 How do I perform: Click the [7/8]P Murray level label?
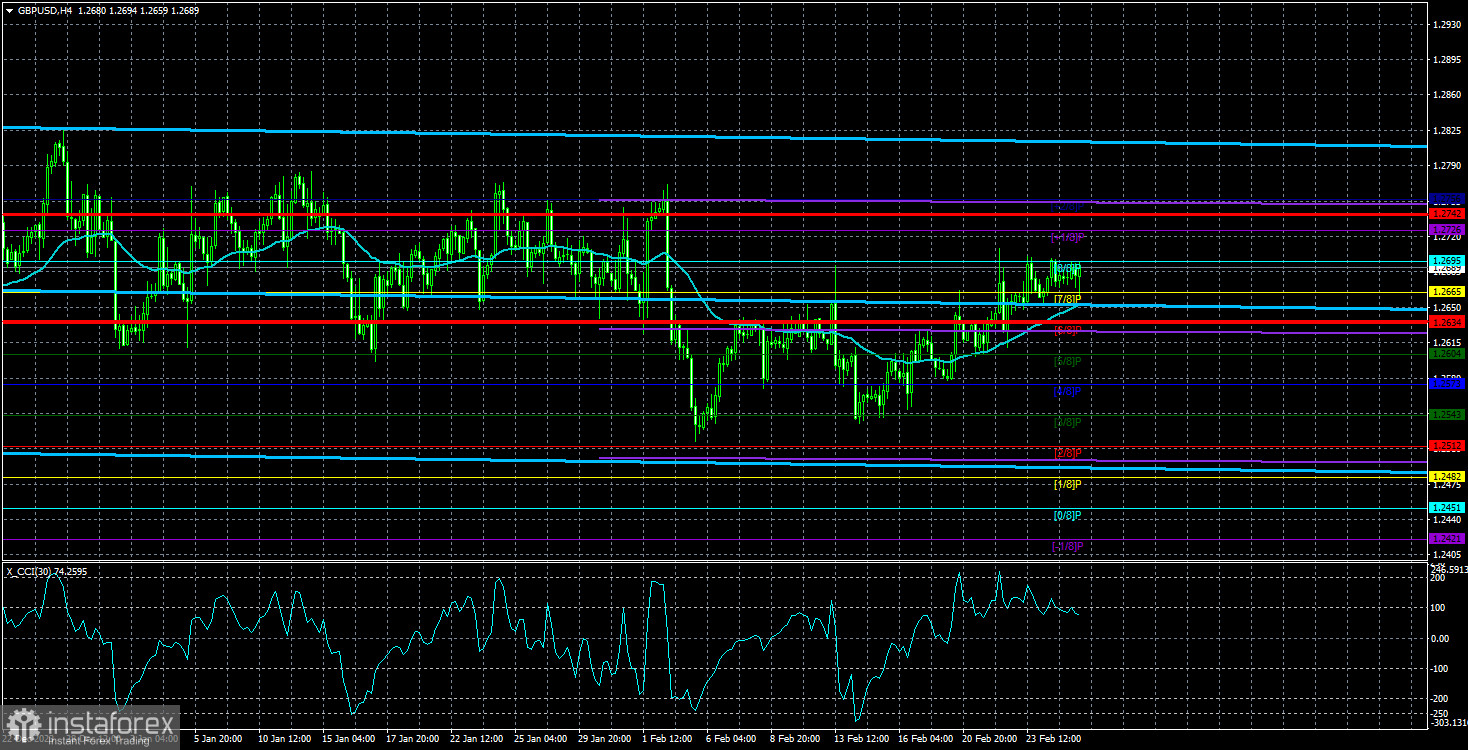[x=1068, y=299]
